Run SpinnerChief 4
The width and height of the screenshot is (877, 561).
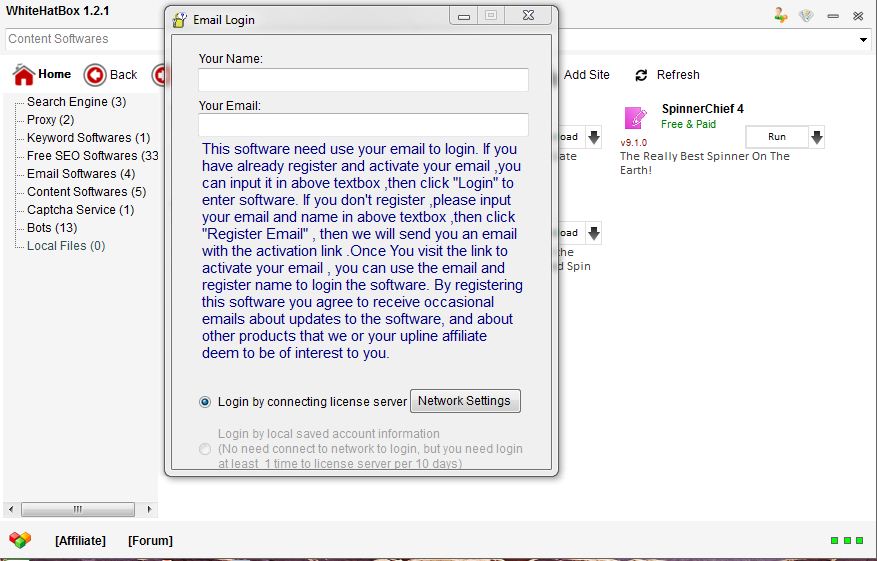coord(776,137)
